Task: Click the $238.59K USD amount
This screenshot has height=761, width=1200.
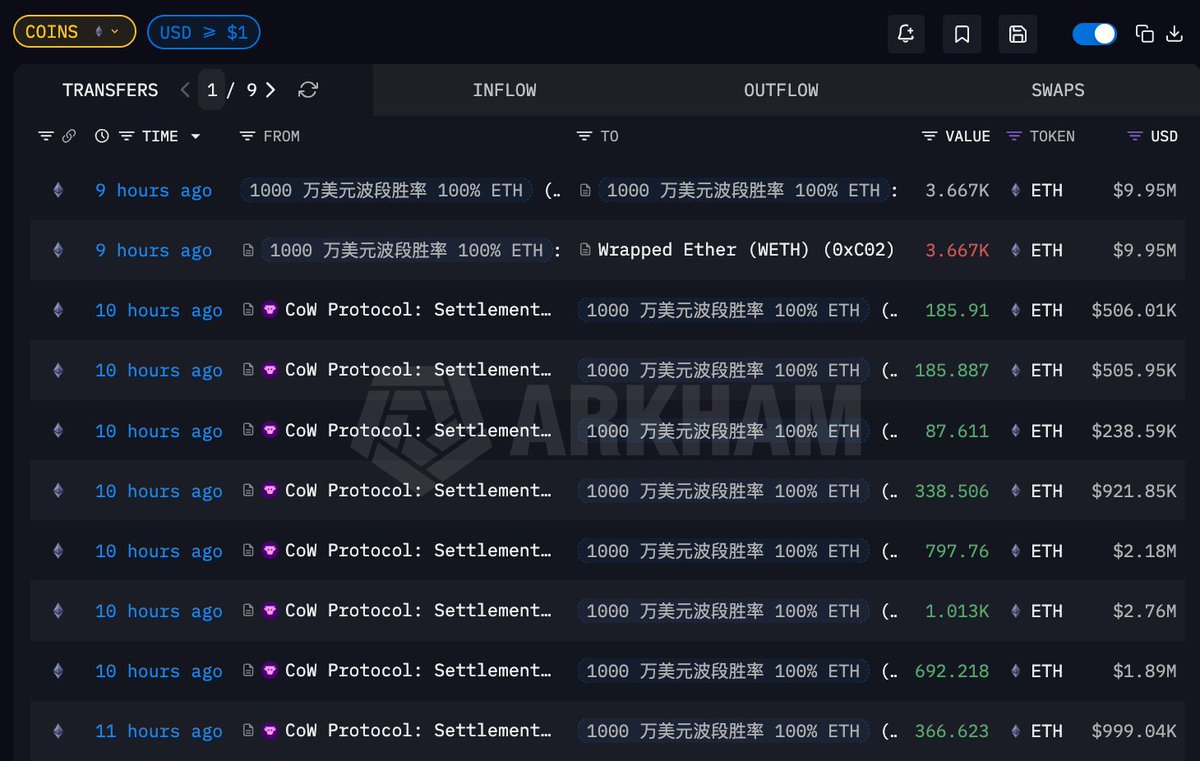Action: coord(1134,431)
